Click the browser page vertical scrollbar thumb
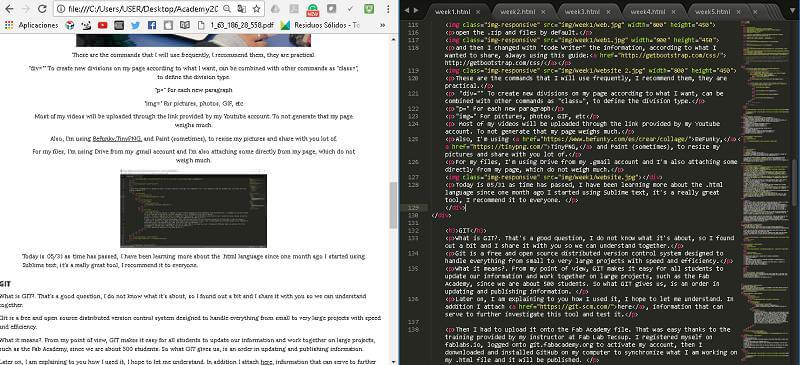This screenshot has height=365, width=800. 393,205
